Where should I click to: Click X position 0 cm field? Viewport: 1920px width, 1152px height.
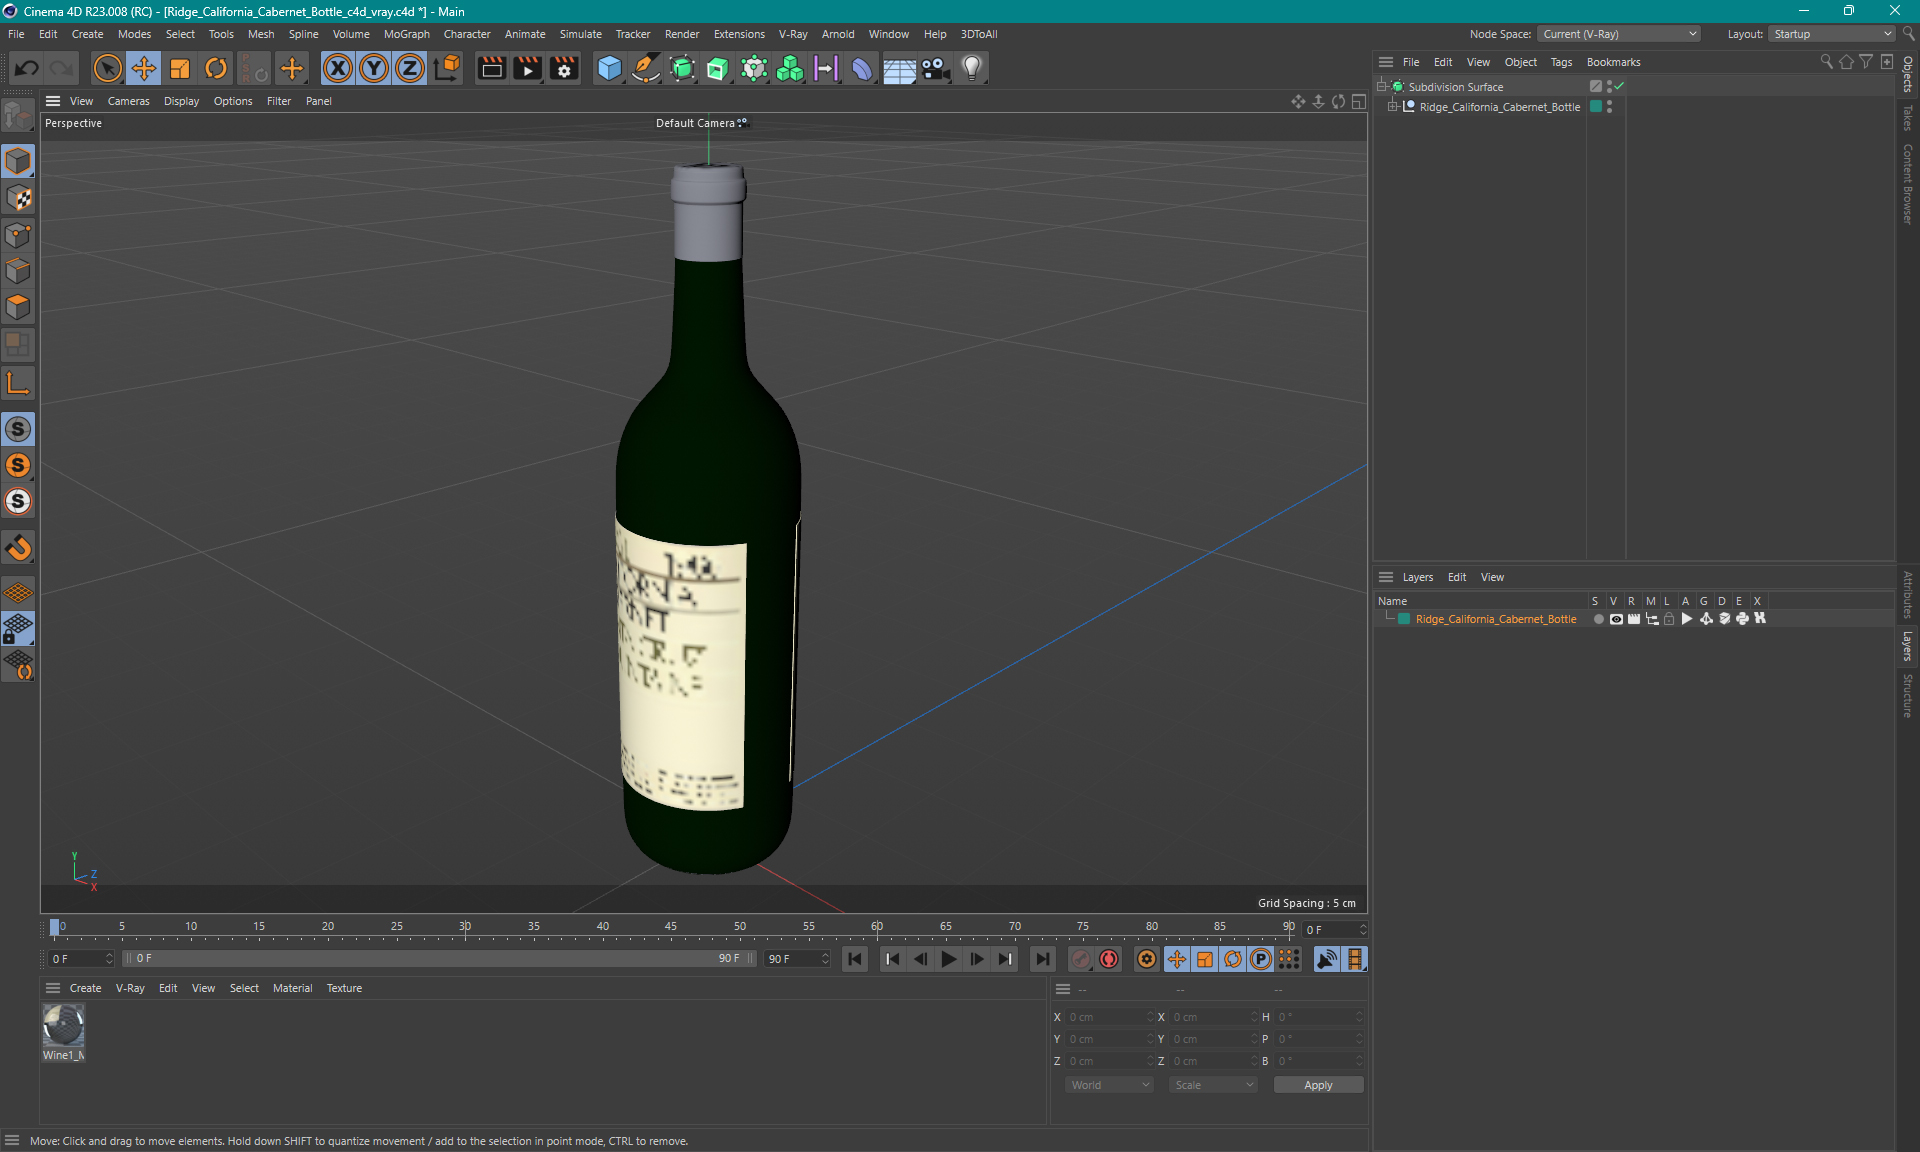click(x=1110, y=1017)
